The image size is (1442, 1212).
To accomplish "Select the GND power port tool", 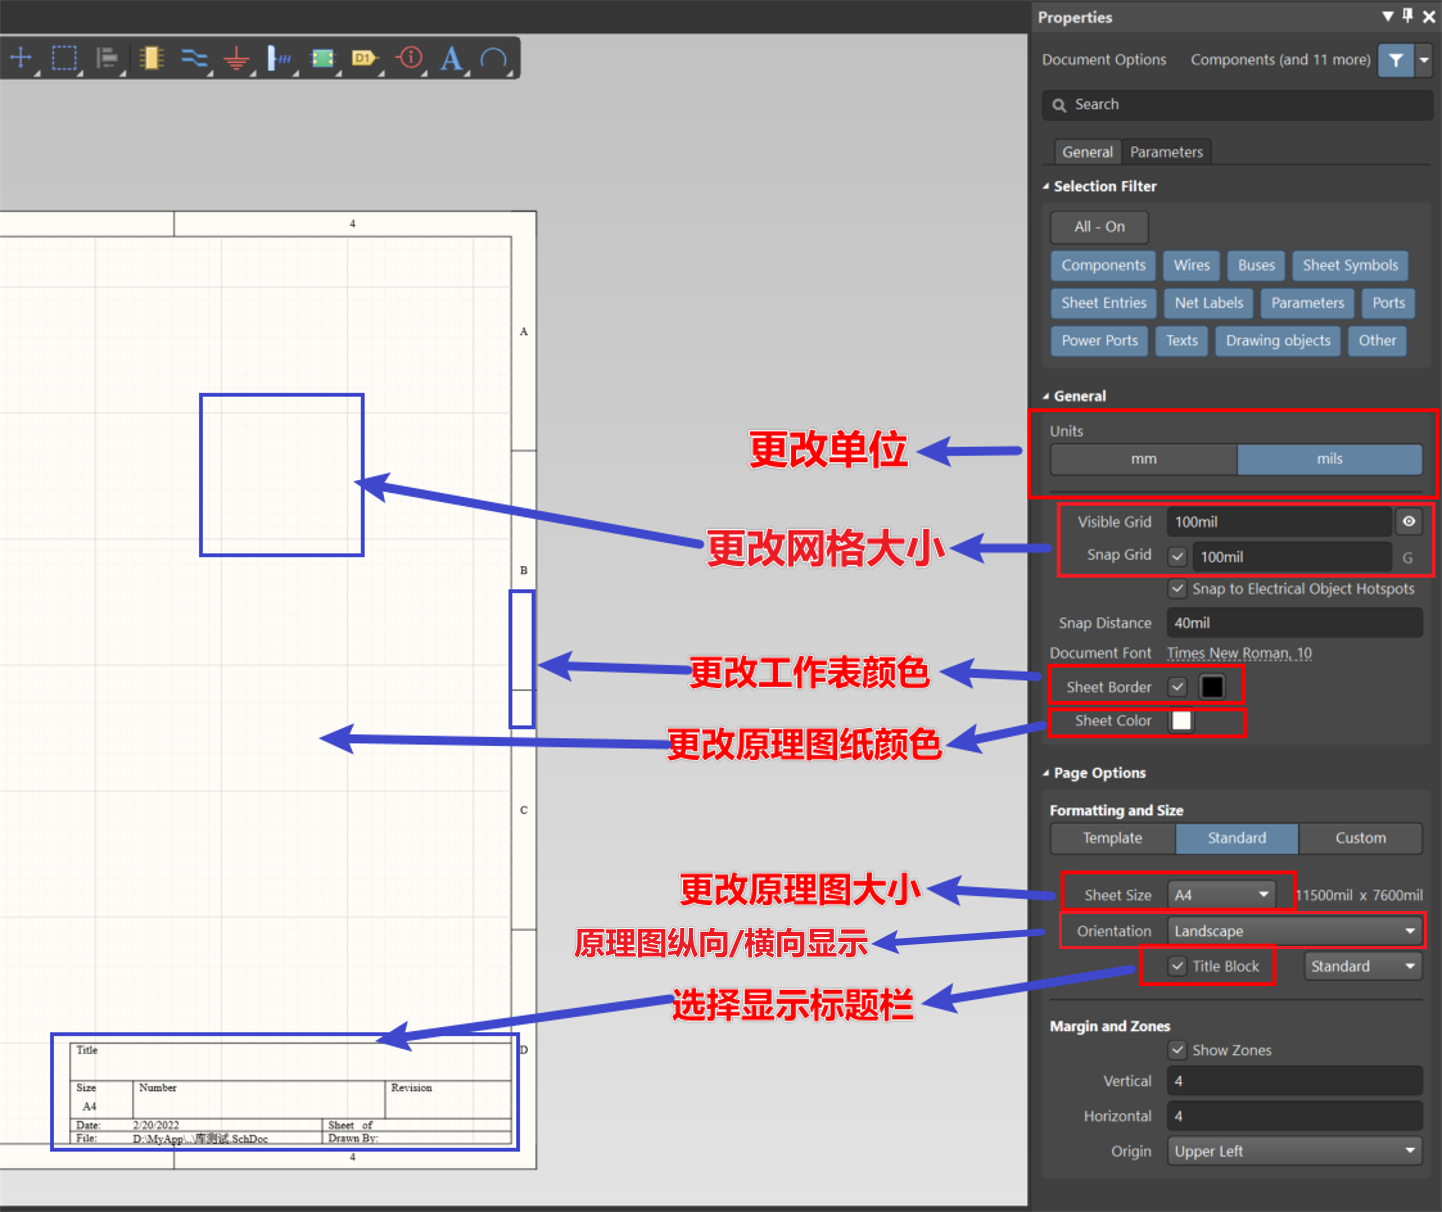I will click(237, 58).
